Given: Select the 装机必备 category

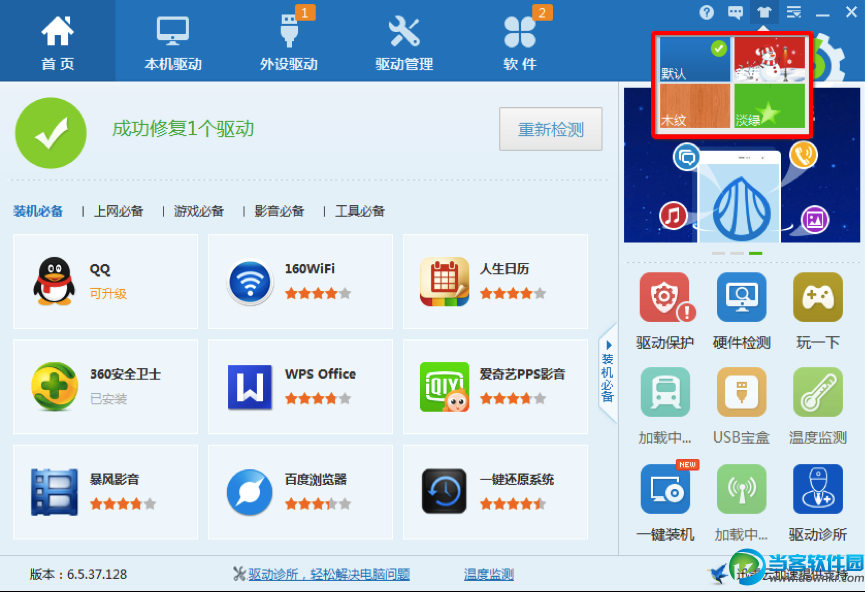Looking at the screenshot, I should coord(38,211).
